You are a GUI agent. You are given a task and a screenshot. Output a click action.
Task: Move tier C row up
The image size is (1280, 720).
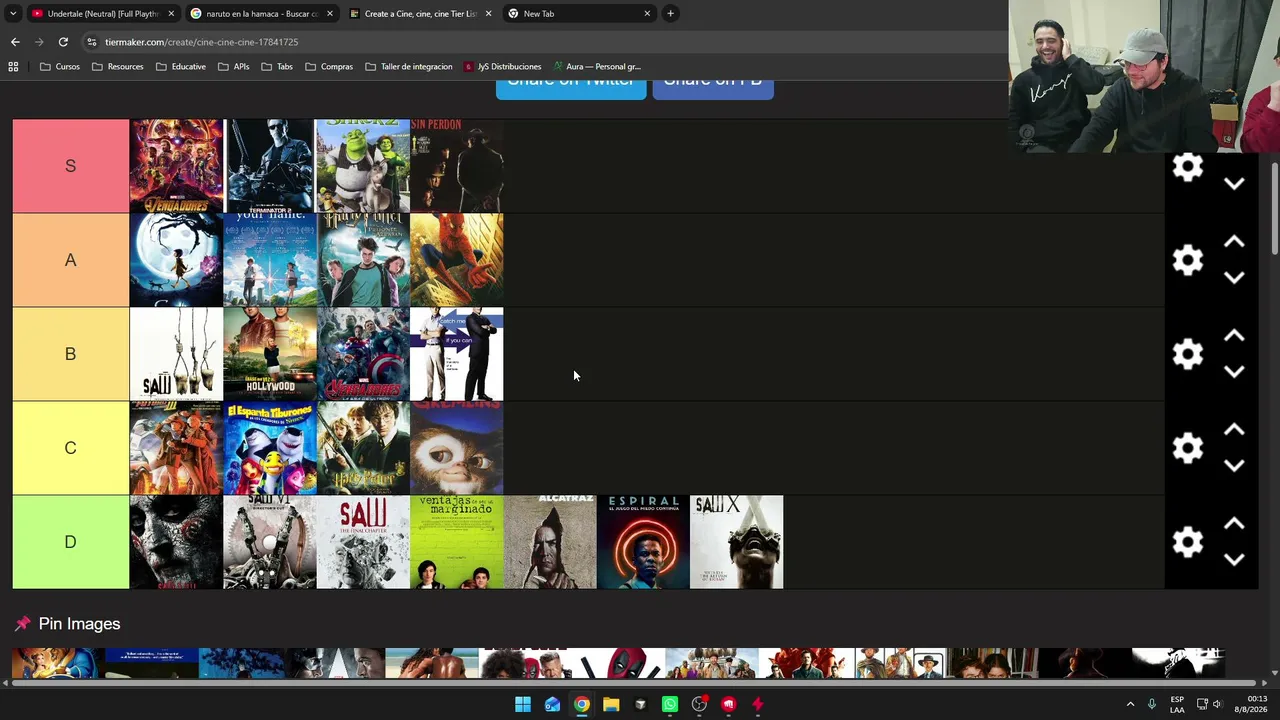click(x=1234, y=430)
